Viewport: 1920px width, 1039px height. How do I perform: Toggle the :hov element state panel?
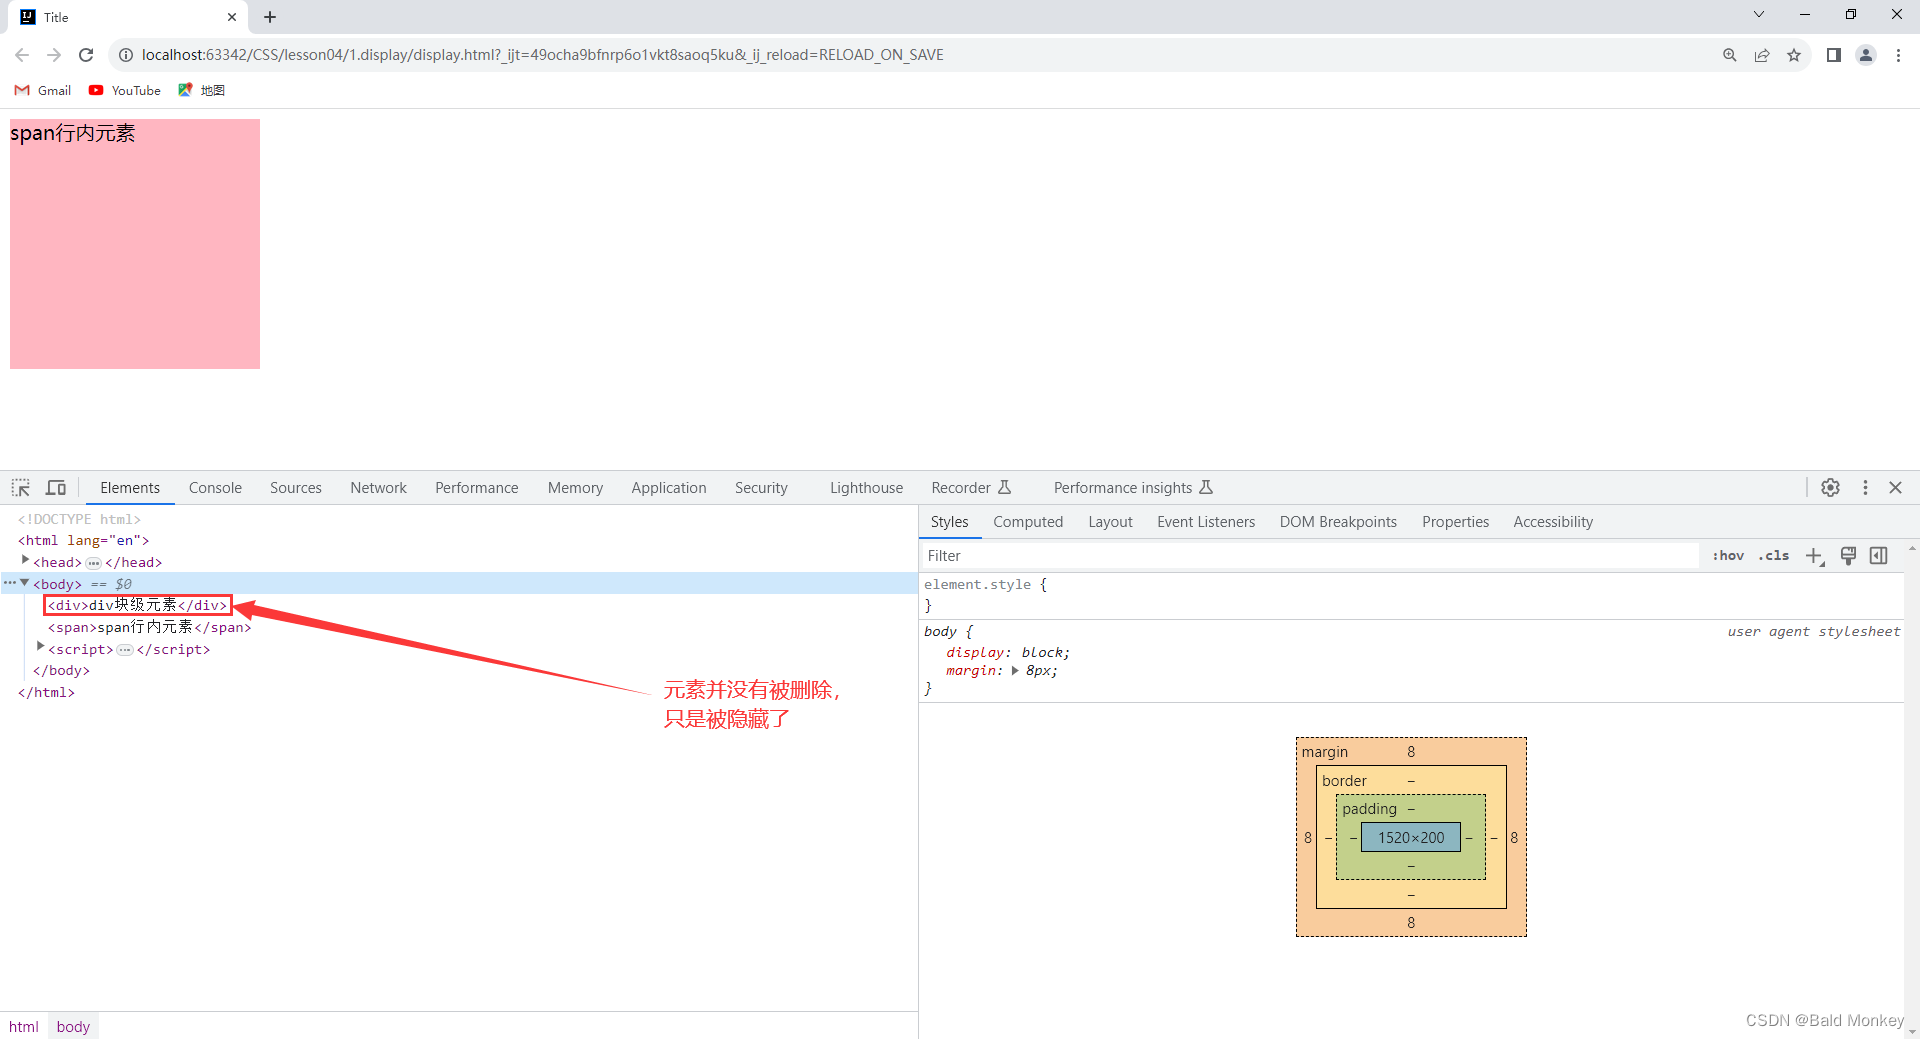[1728, 555]
